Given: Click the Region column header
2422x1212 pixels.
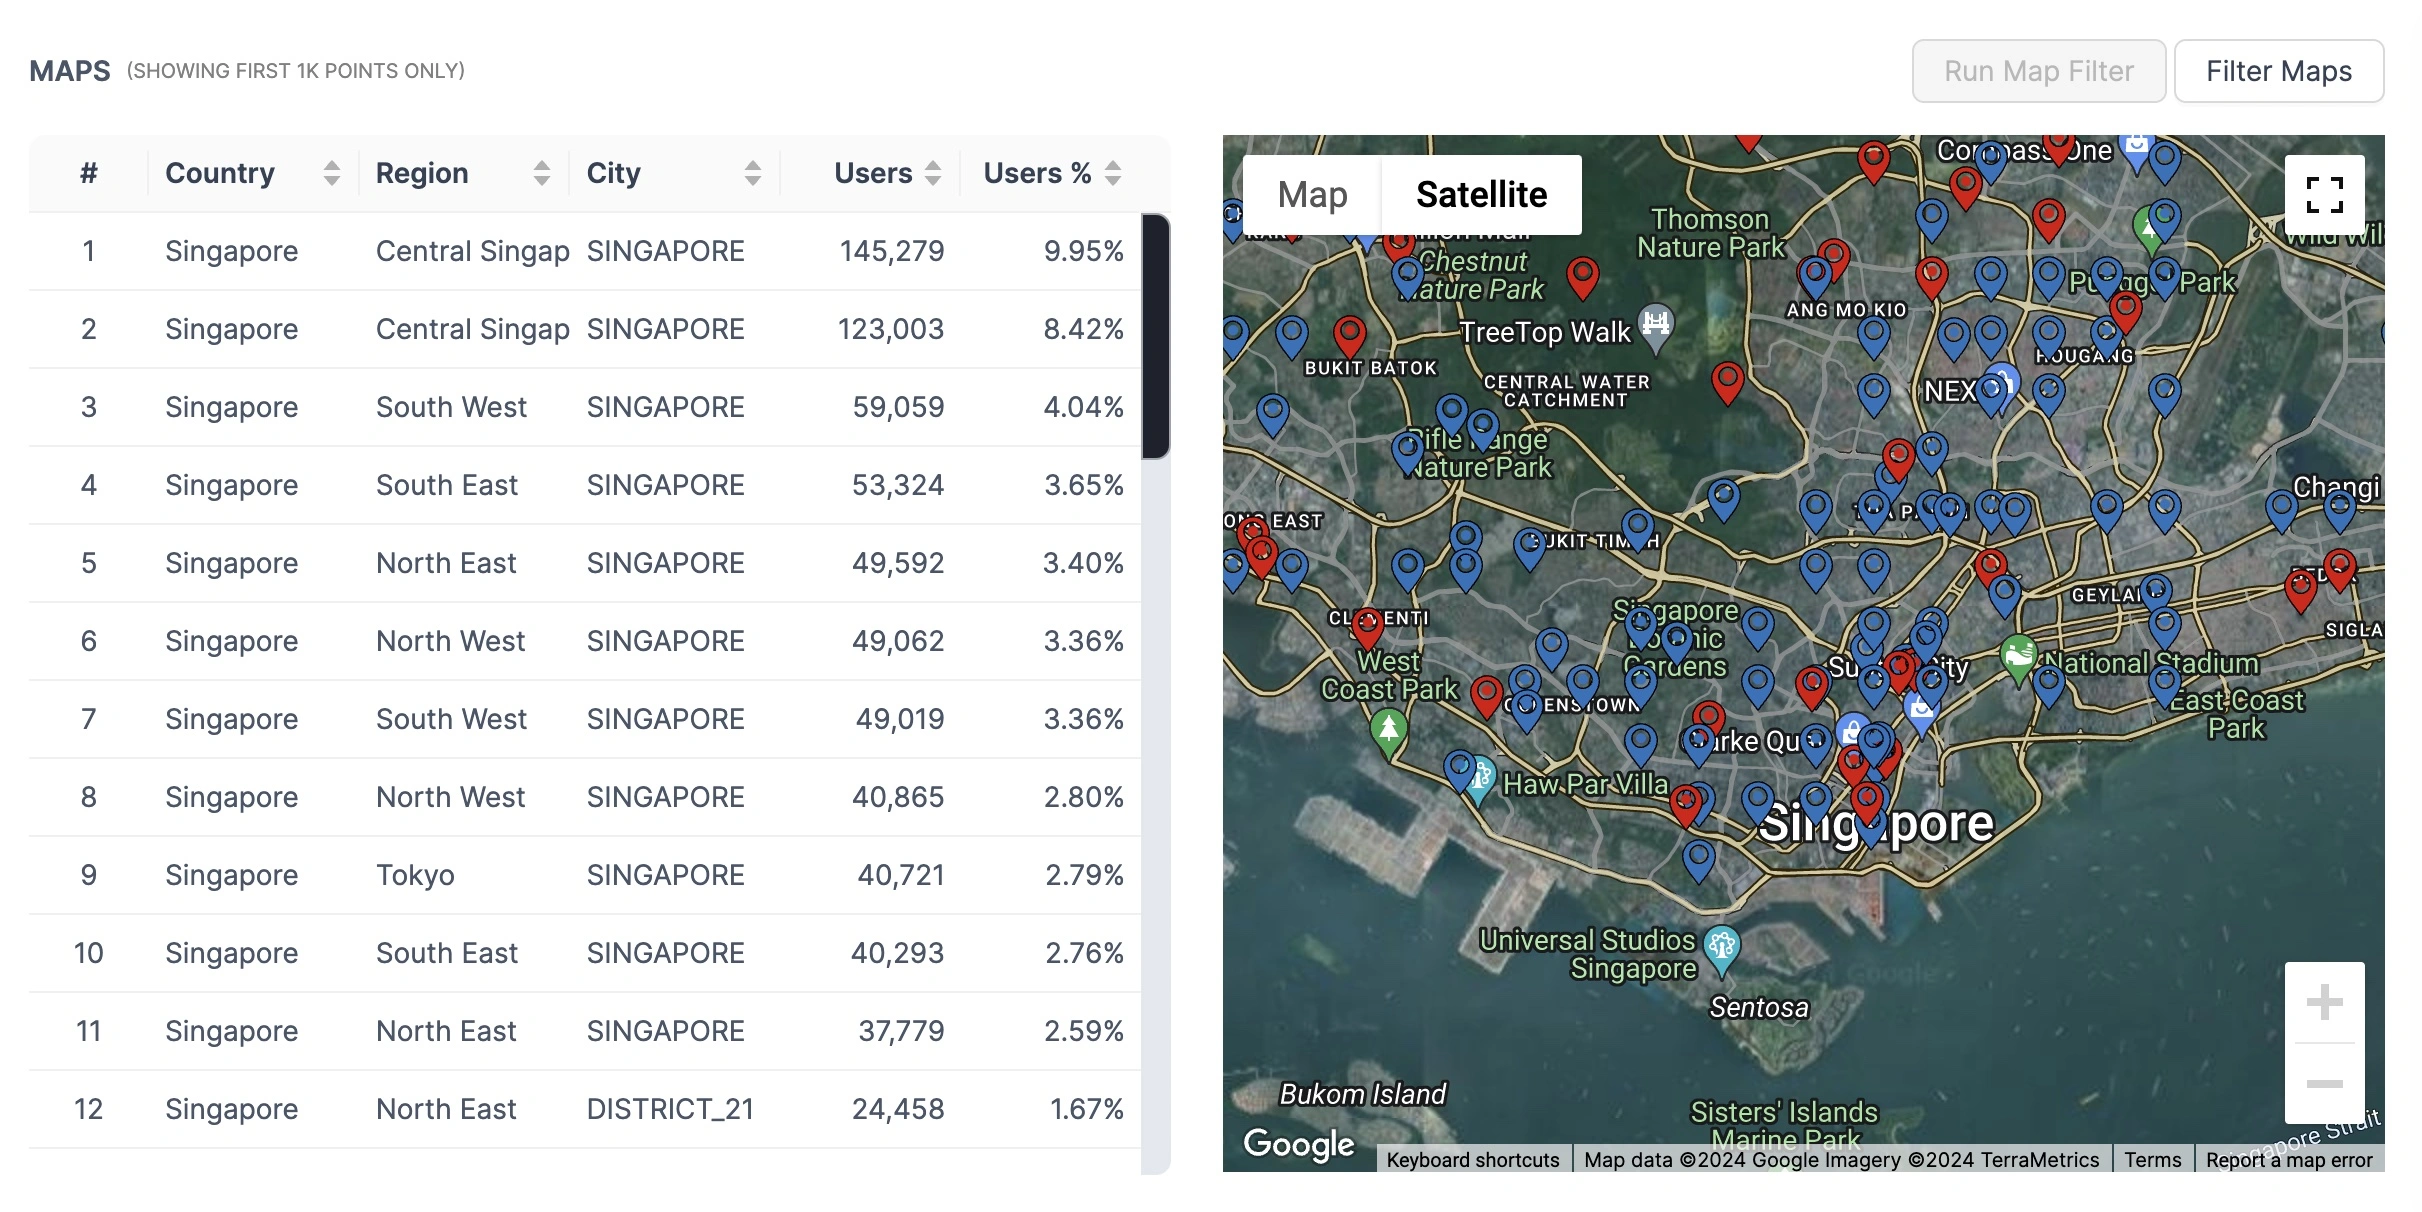Looking at the screenshot, I should click(463, 173).
